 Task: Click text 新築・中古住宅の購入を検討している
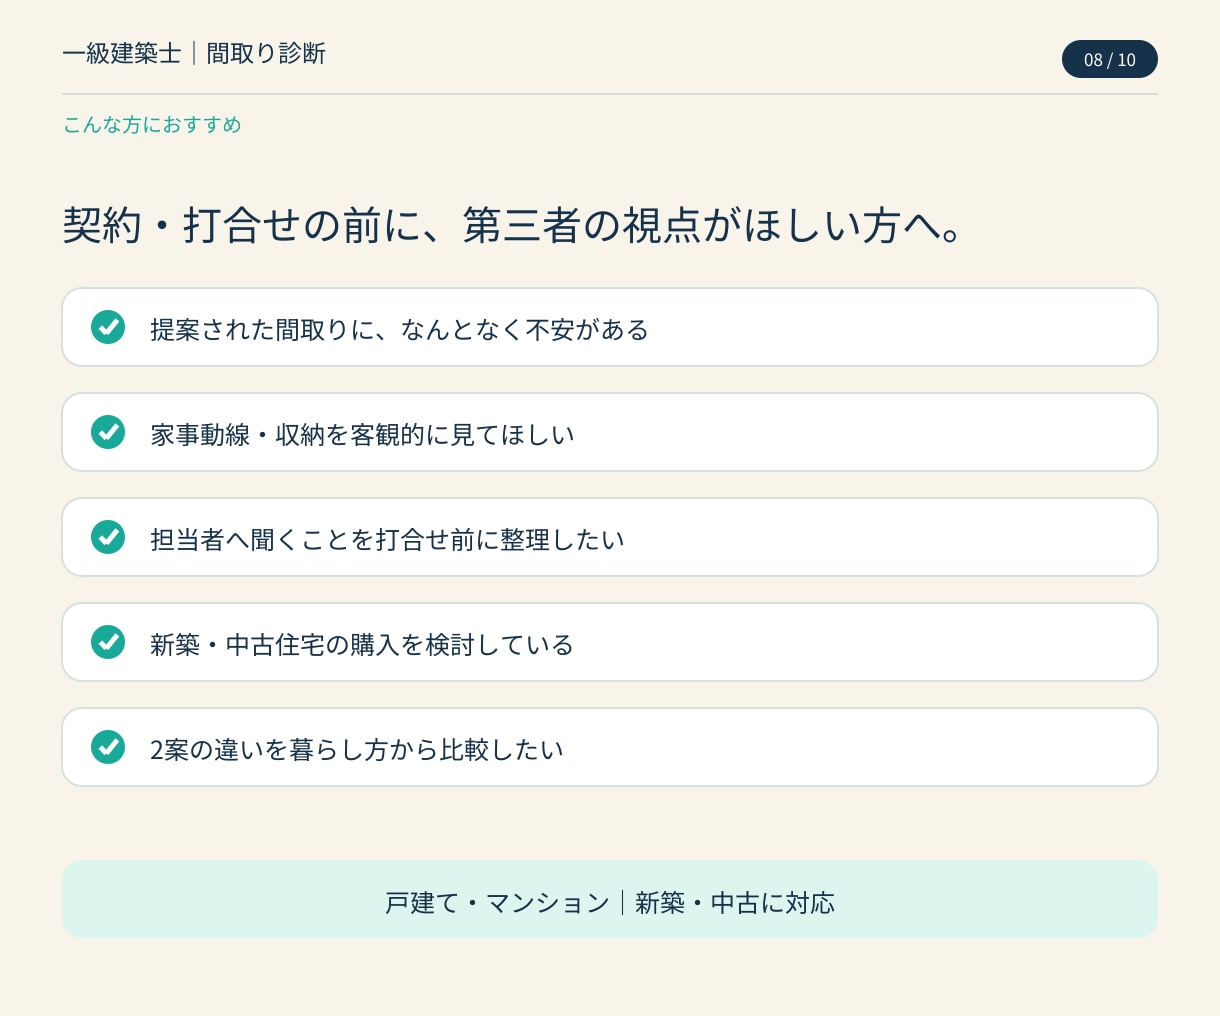[x=362, y=645]
